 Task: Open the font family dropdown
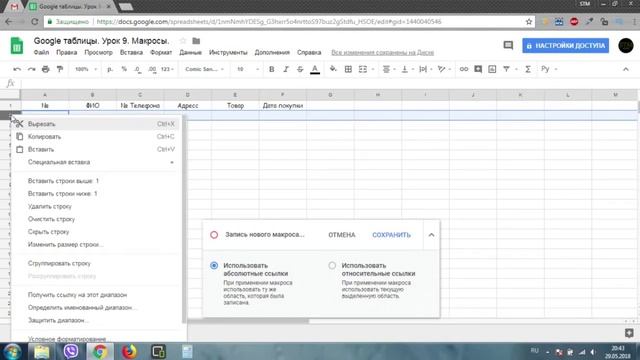click(x=204, y=69)
